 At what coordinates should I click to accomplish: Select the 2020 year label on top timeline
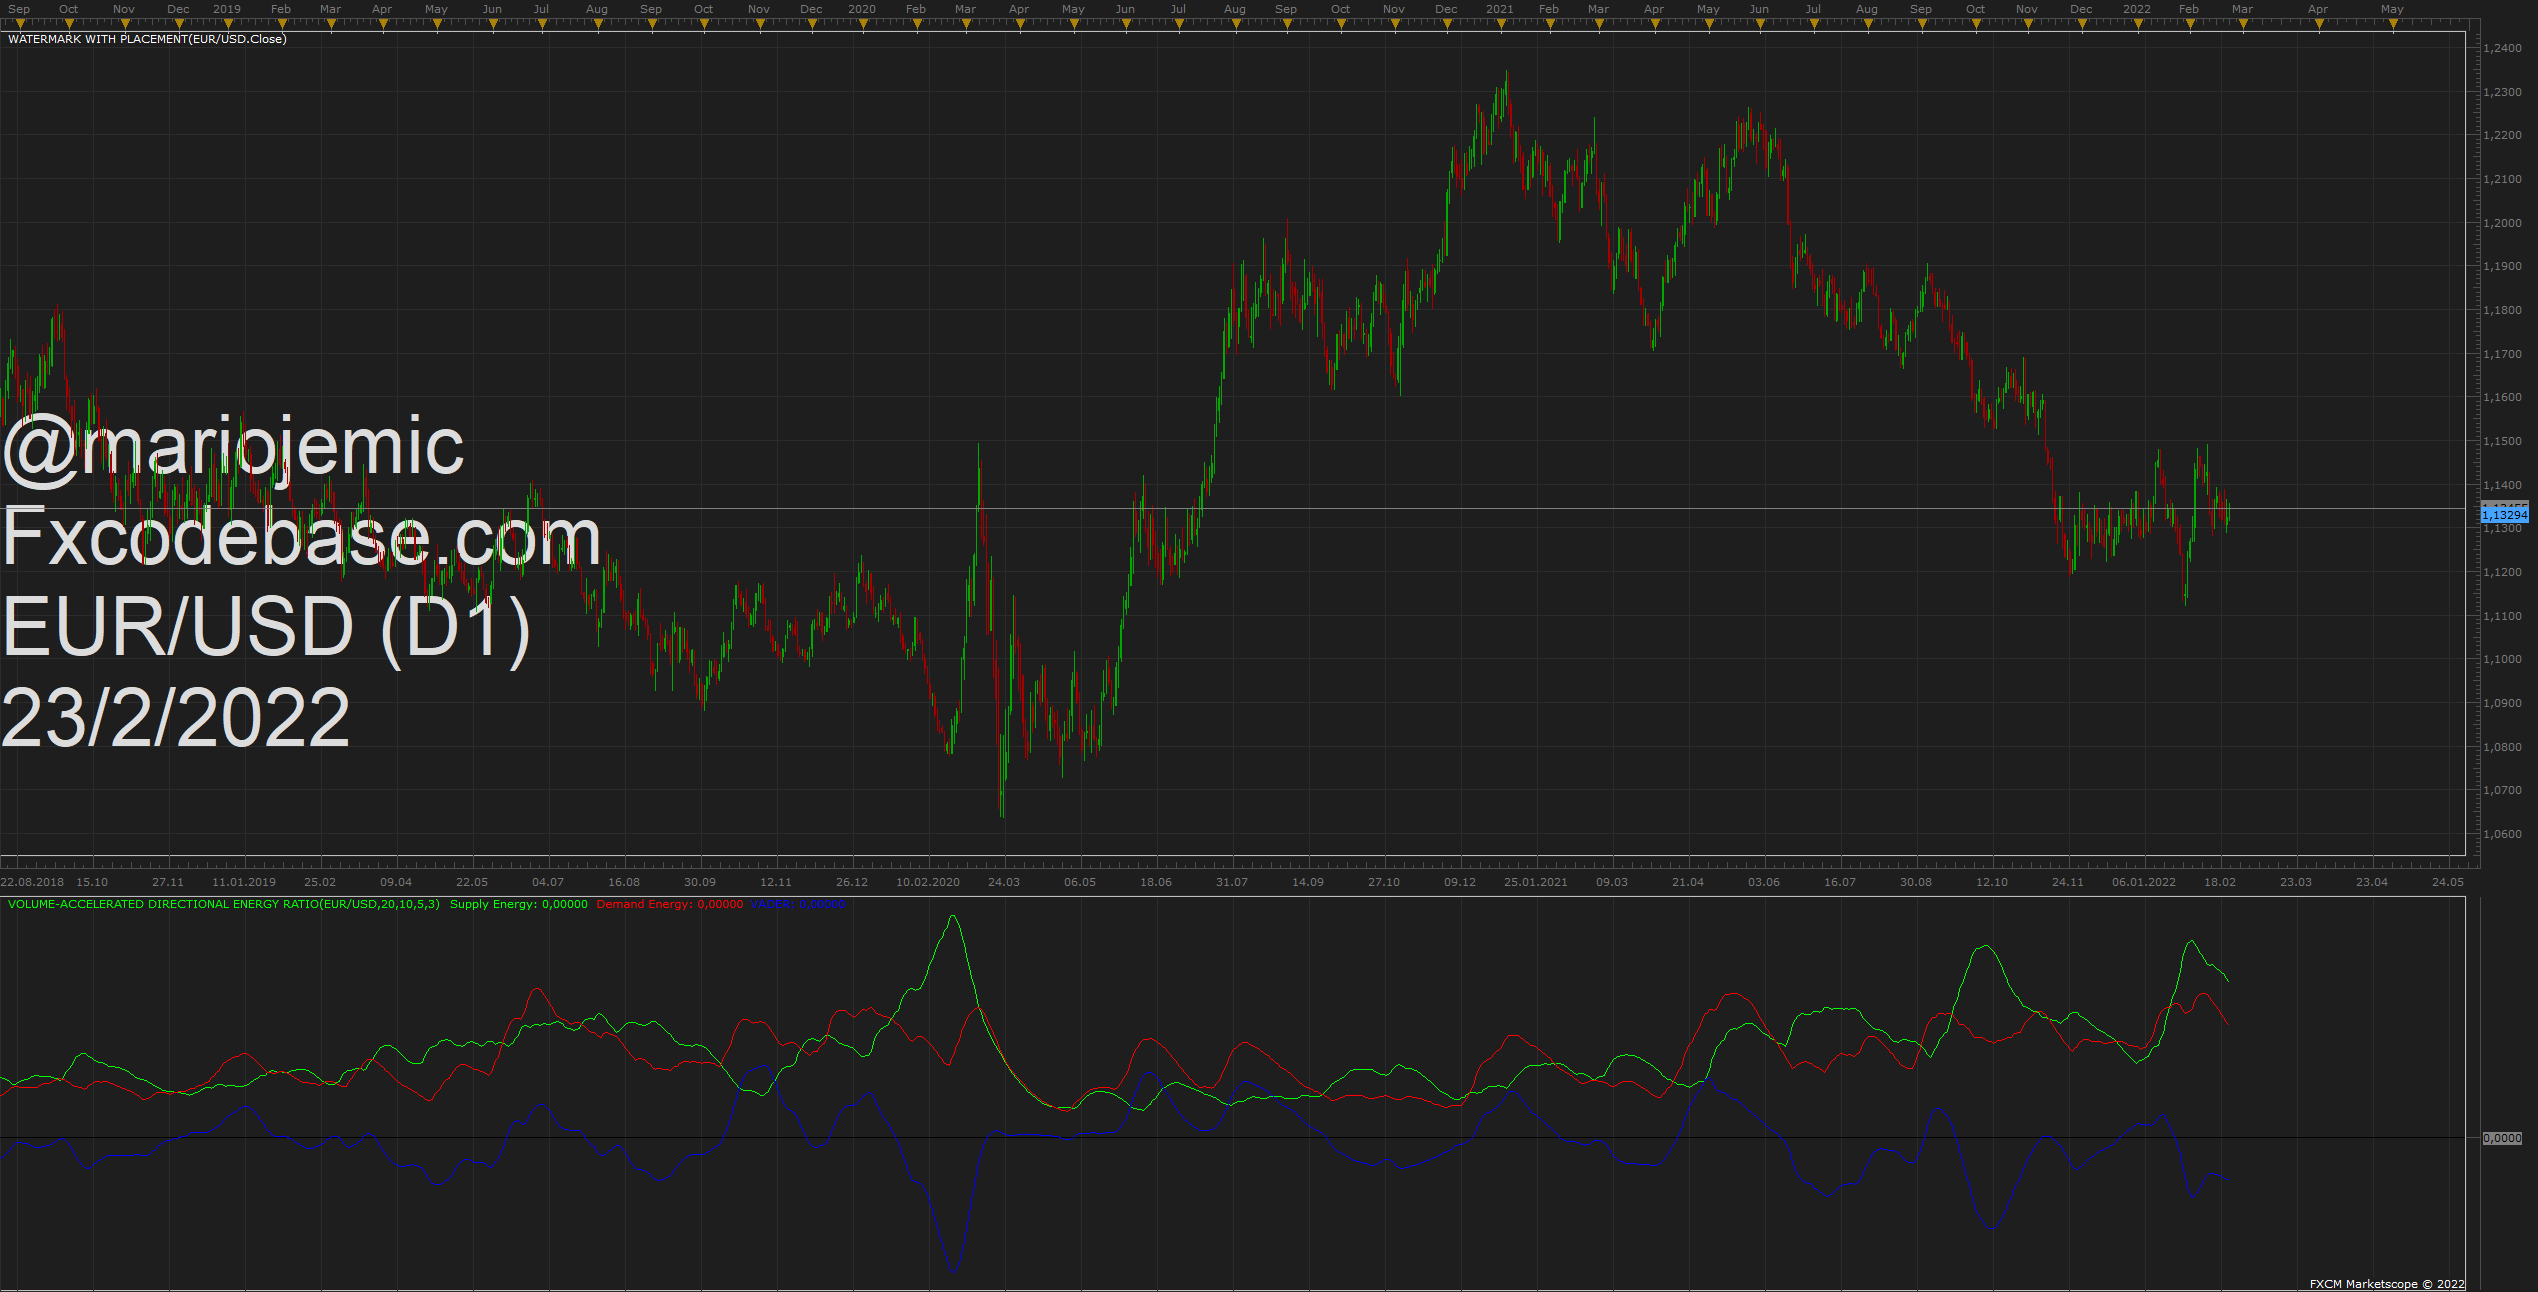[862, 9]
